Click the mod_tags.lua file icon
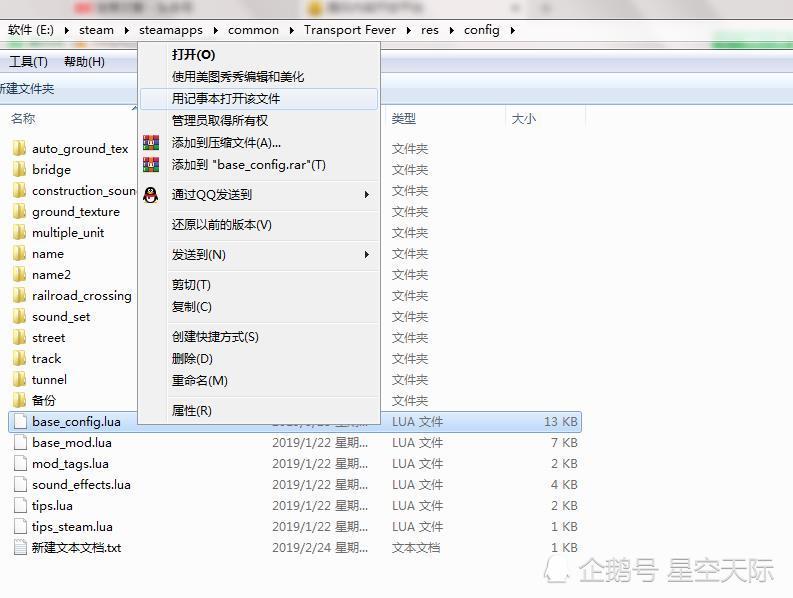Viewport: 793px width, 598px height. [20, 463]
